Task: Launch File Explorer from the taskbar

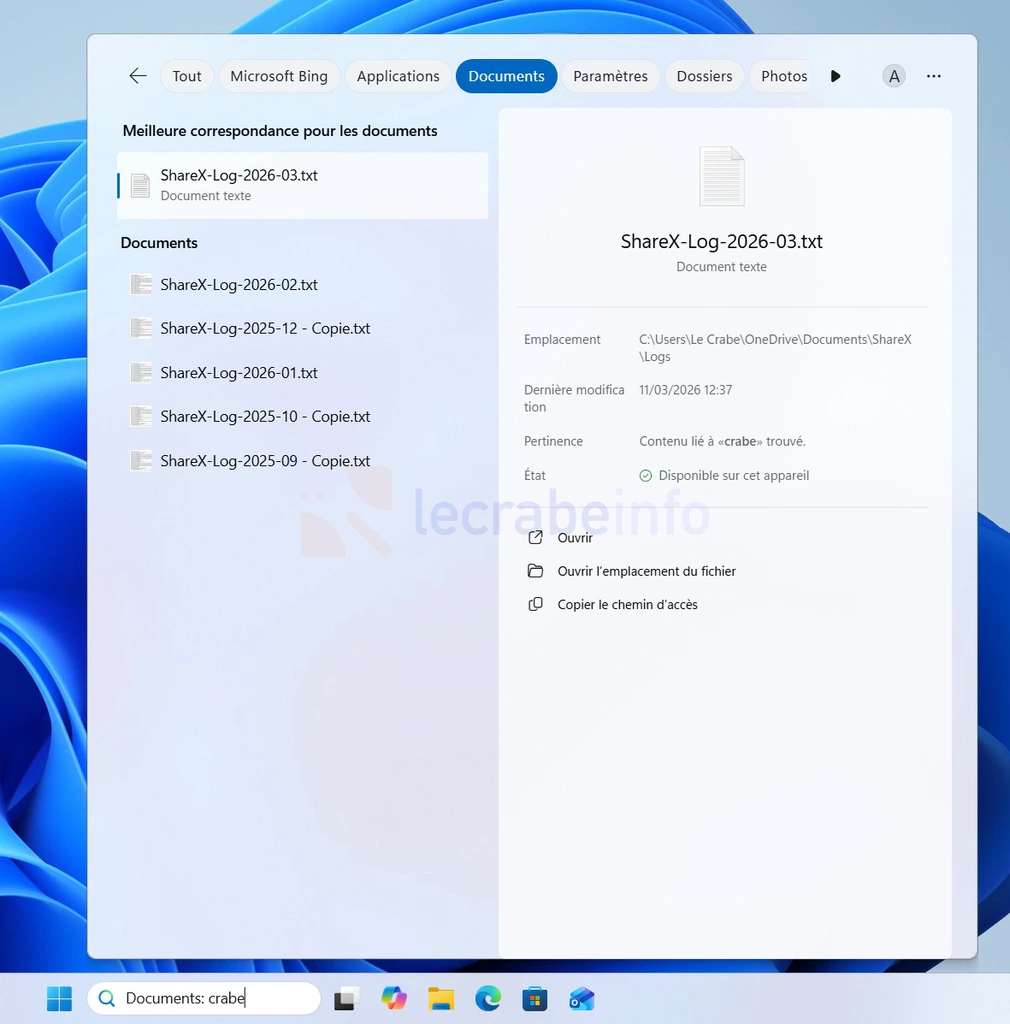Action: click(441, 998)
